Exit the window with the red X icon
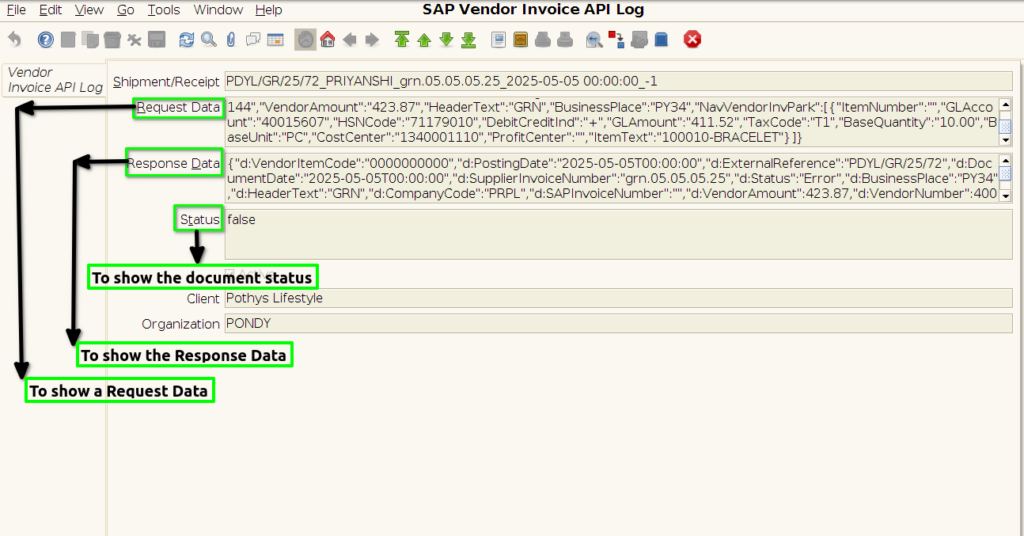Viewport: 1024px width, 536px height. (x=692, y=40)
